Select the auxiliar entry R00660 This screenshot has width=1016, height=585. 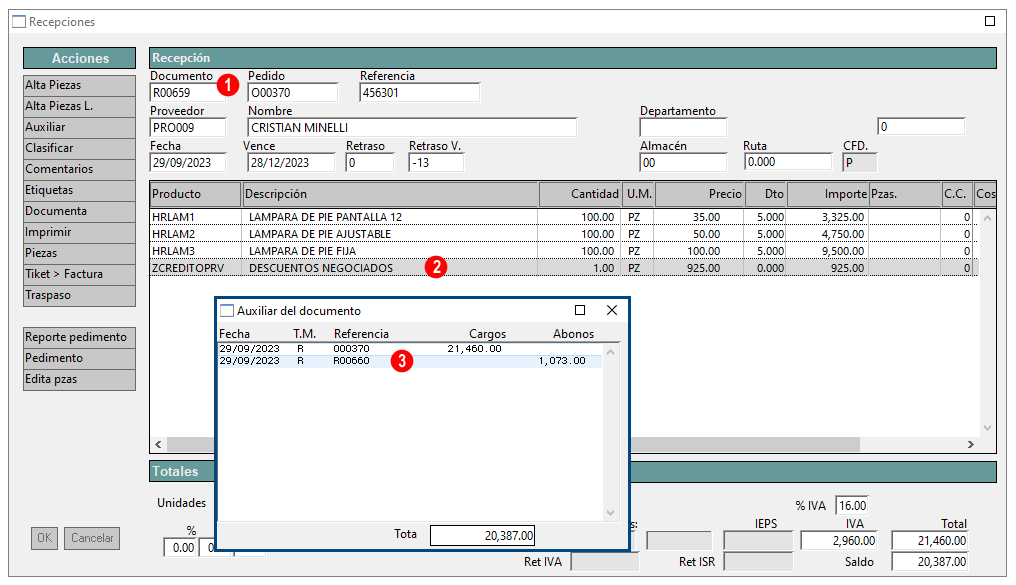(410, 361)
